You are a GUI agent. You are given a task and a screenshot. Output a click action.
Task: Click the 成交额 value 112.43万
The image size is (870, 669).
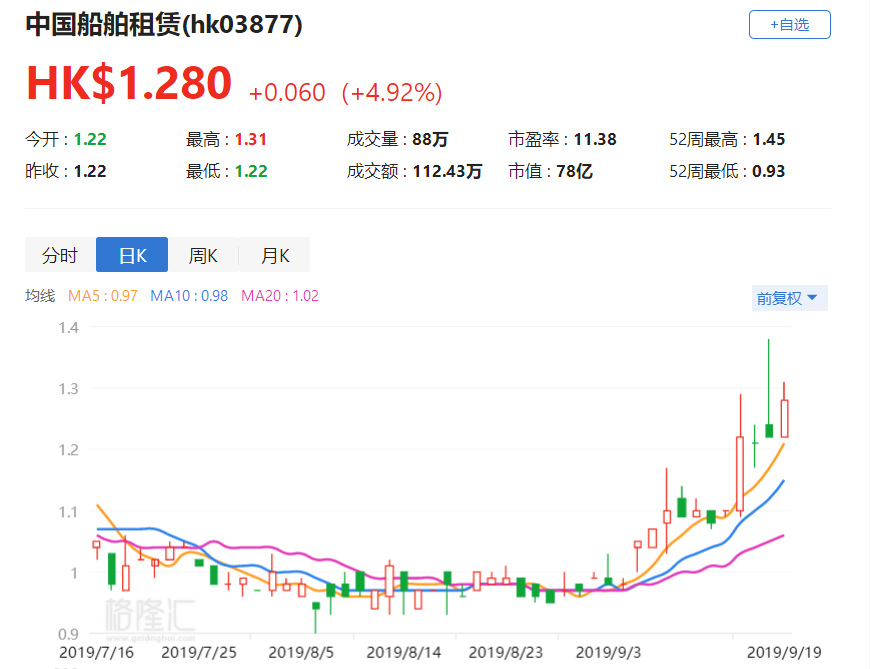447,171
